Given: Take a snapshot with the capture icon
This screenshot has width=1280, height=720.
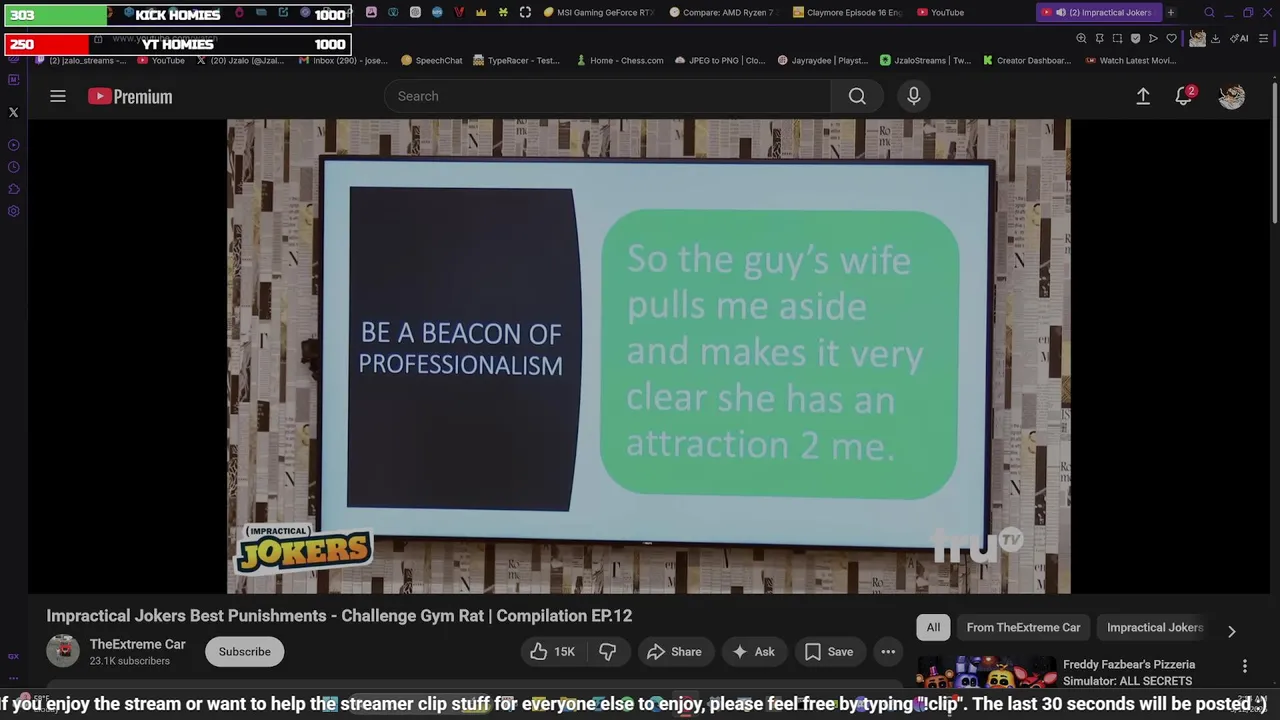Looking at the screenshot, I should (1117, 38).
